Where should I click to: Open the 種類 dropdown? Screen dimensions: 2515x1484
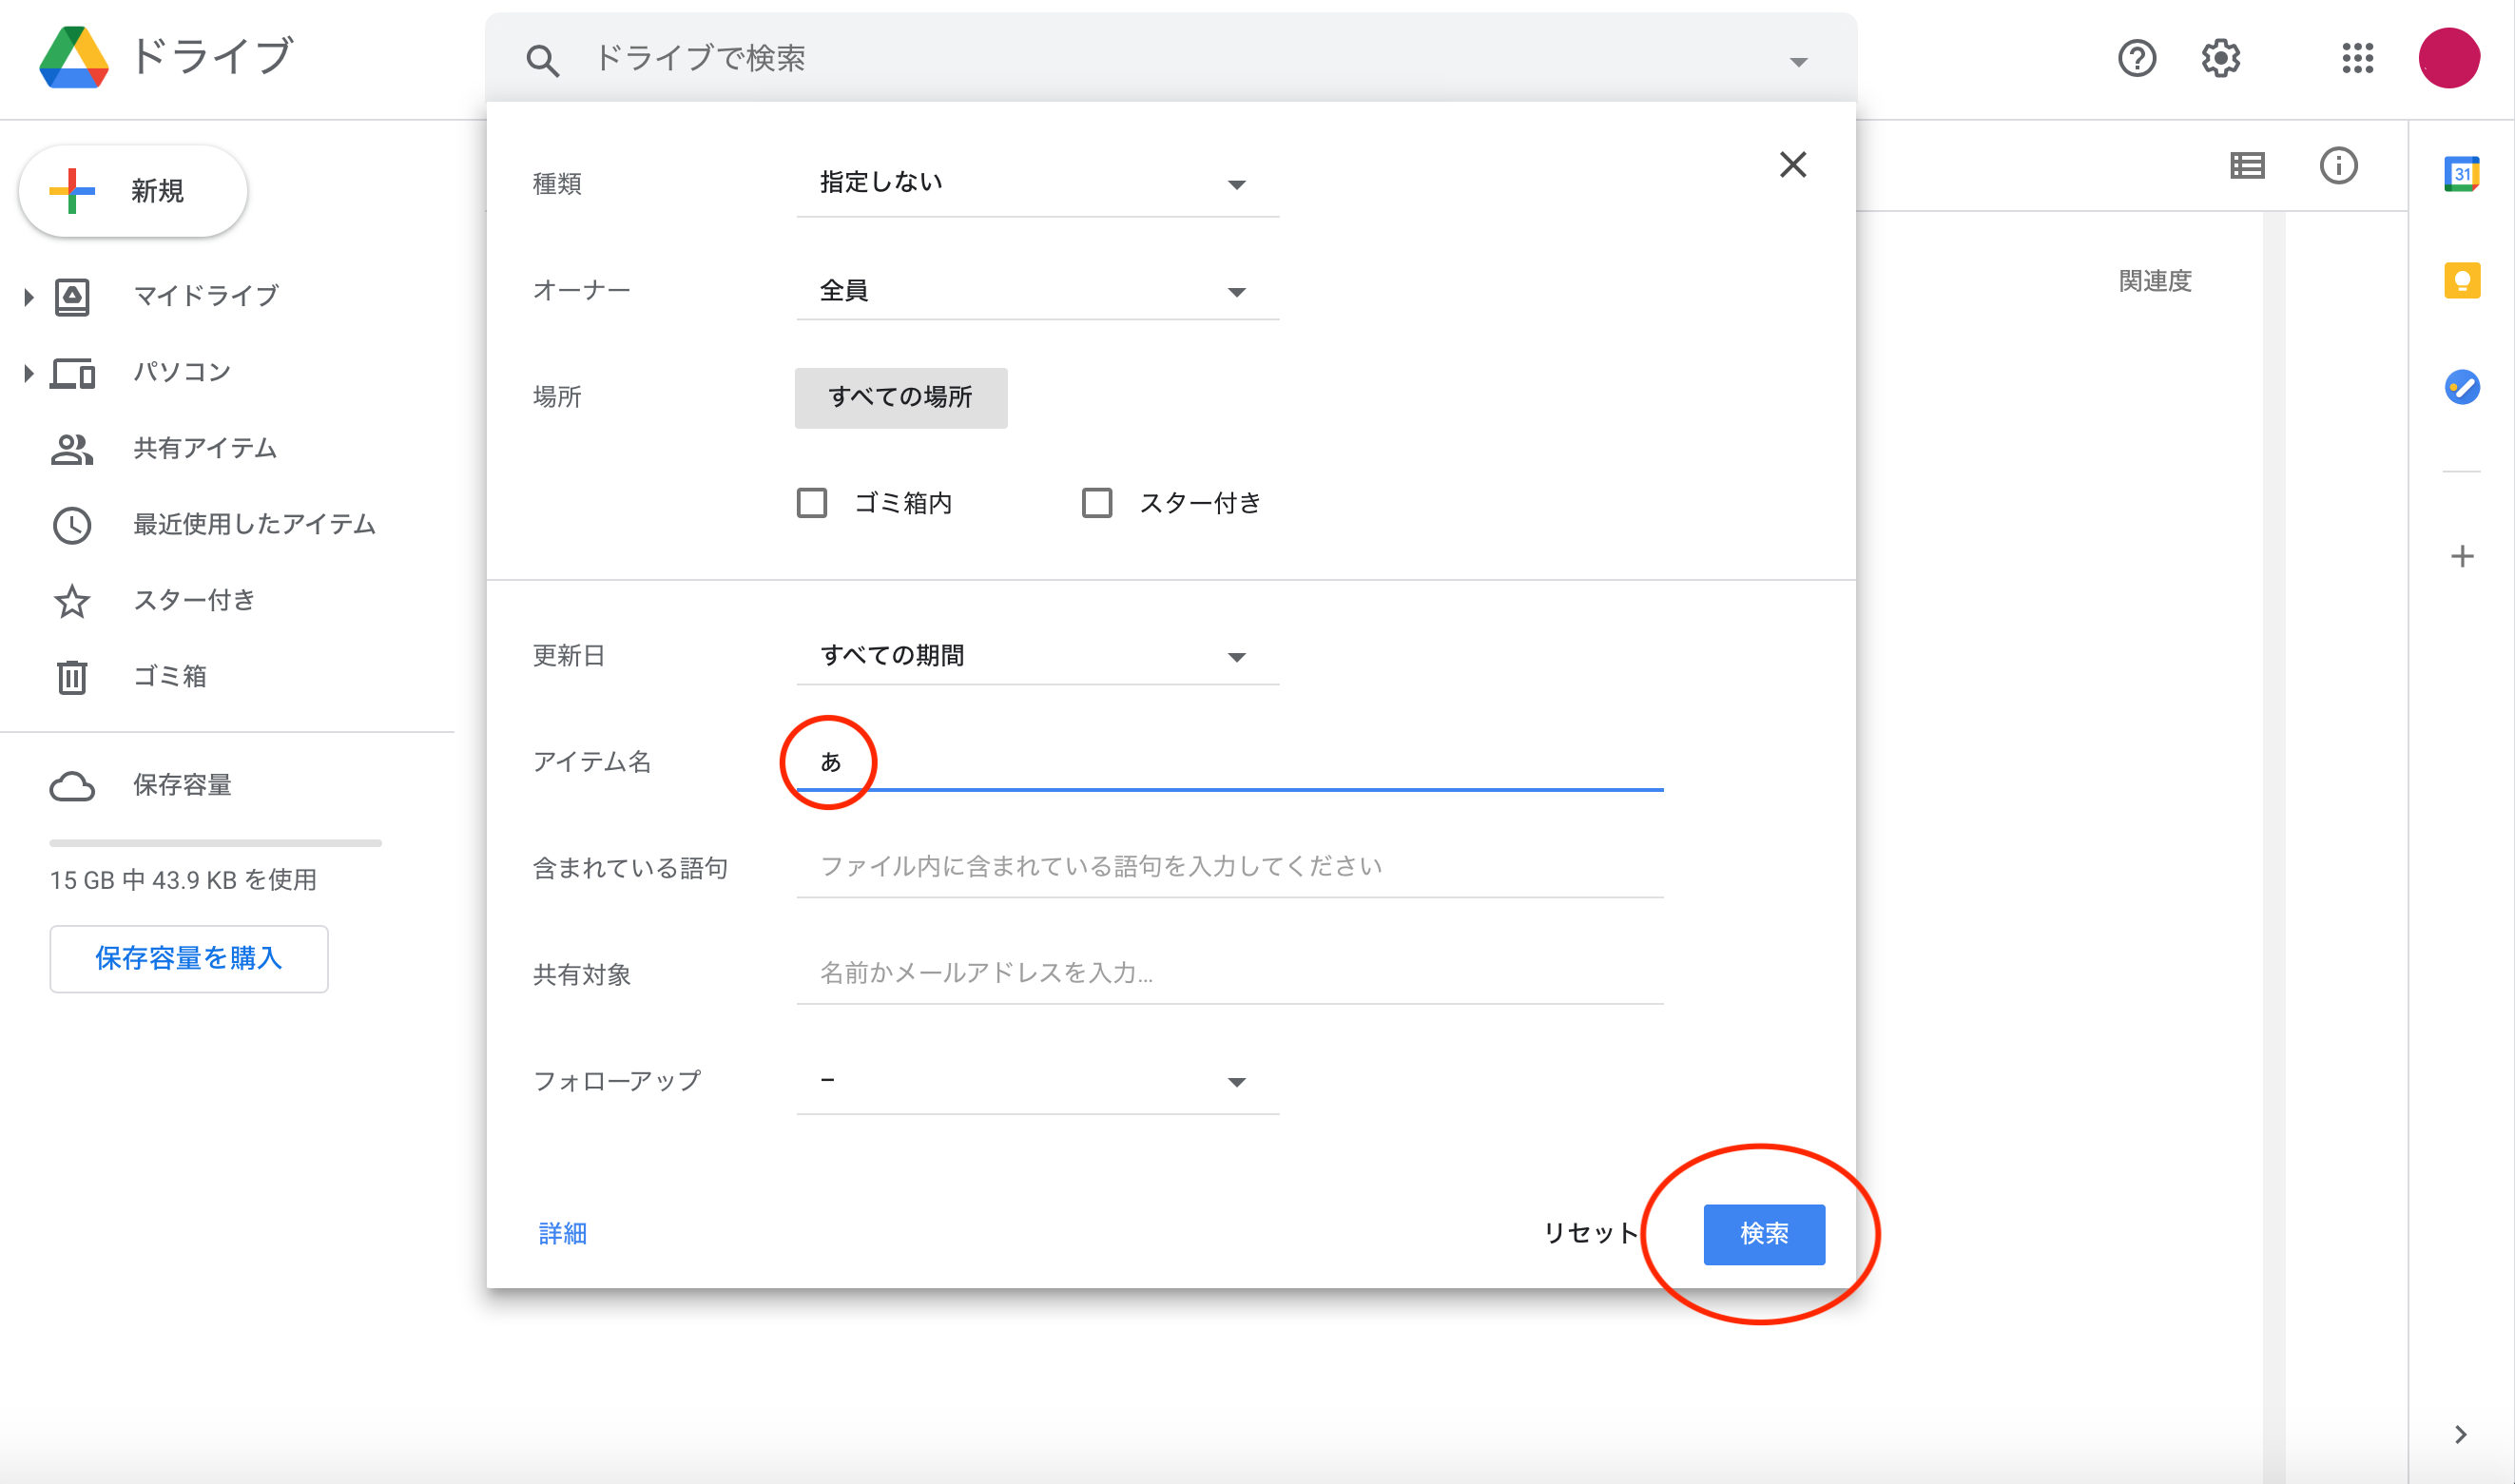point(1037,183)
